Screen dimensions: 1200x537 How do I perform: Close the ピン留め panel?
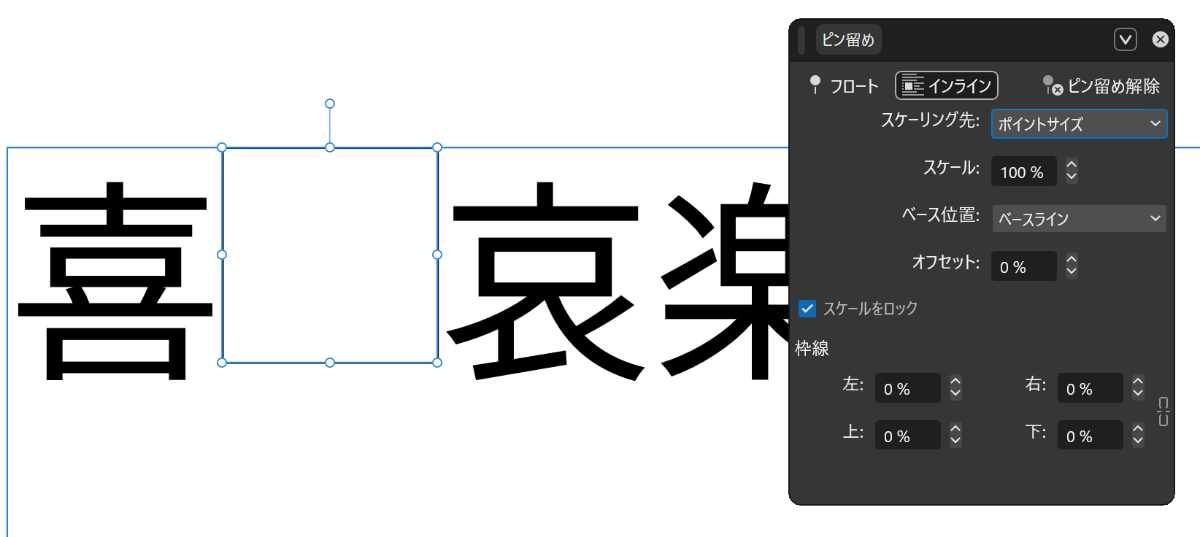pos(1160,40)
